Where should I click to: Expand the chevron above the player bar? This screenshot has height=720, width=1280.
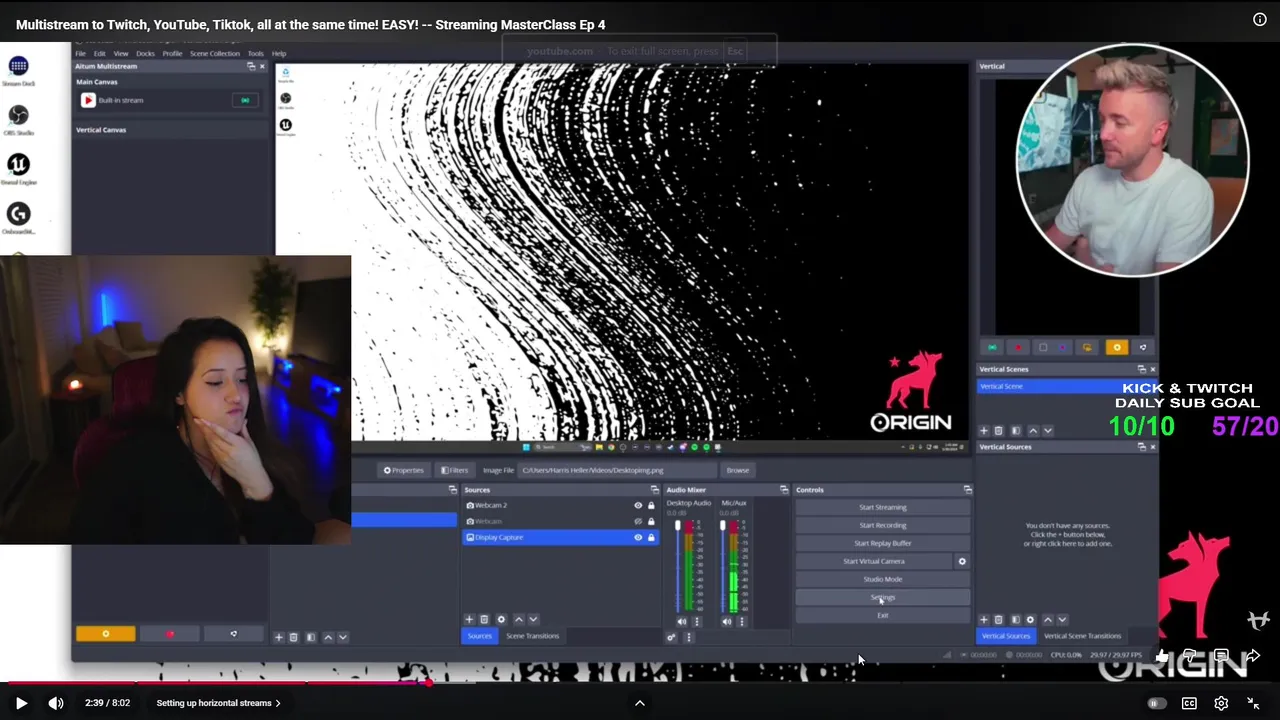(640, 702)
